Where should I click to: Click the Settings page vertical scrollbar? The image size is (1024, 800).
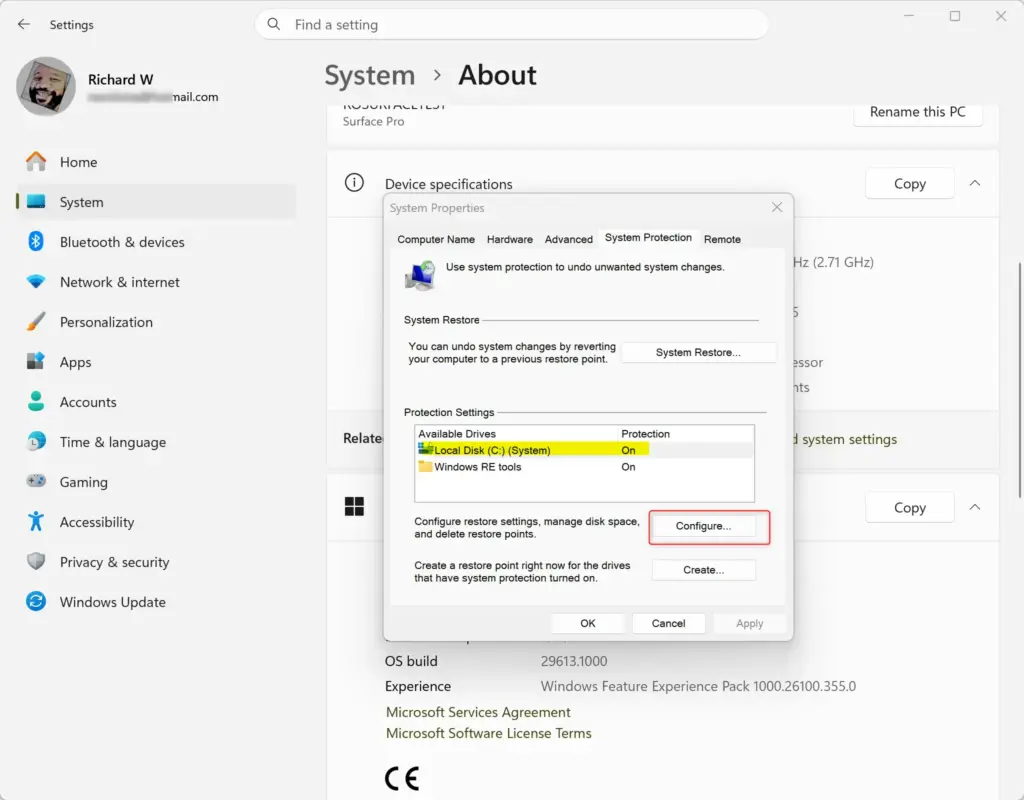[x=1019, y=380]
